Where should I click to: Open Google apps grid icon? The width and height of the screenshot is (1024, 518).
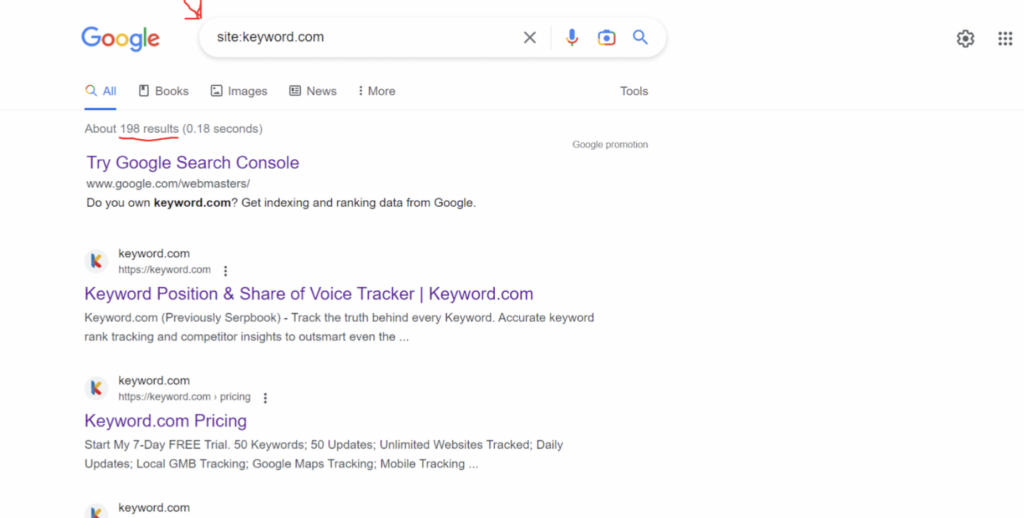[x=1005, y=39]
